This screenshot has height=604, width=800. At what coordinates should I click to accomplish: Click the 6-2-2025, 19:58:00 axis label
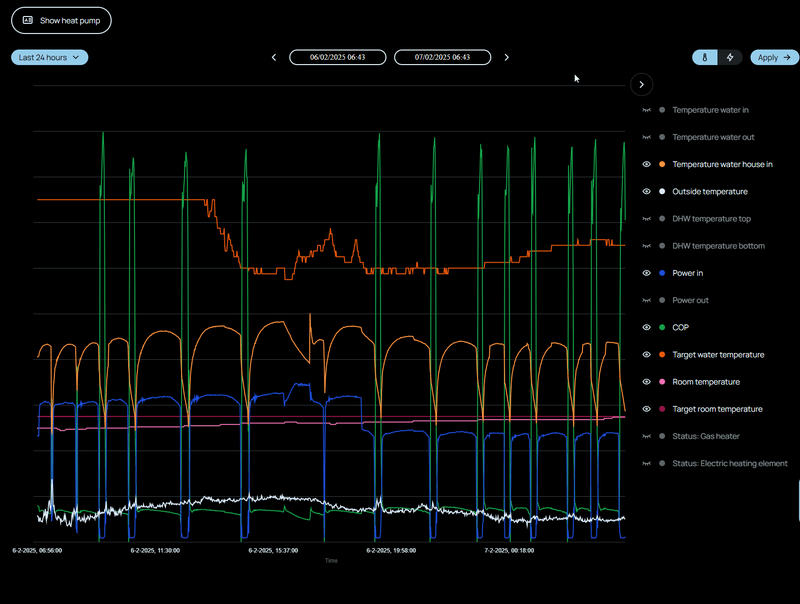click(391, 550)
